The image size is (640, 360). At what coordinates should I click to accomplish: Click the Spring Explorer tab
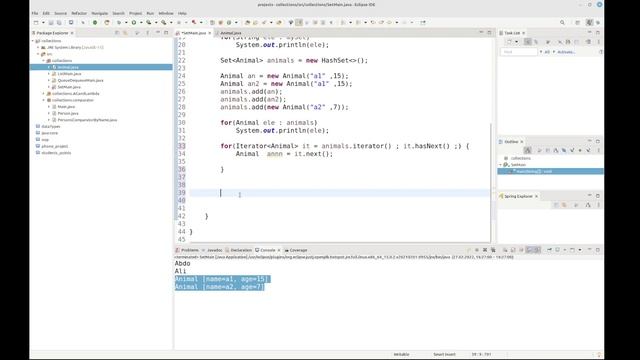518,196
